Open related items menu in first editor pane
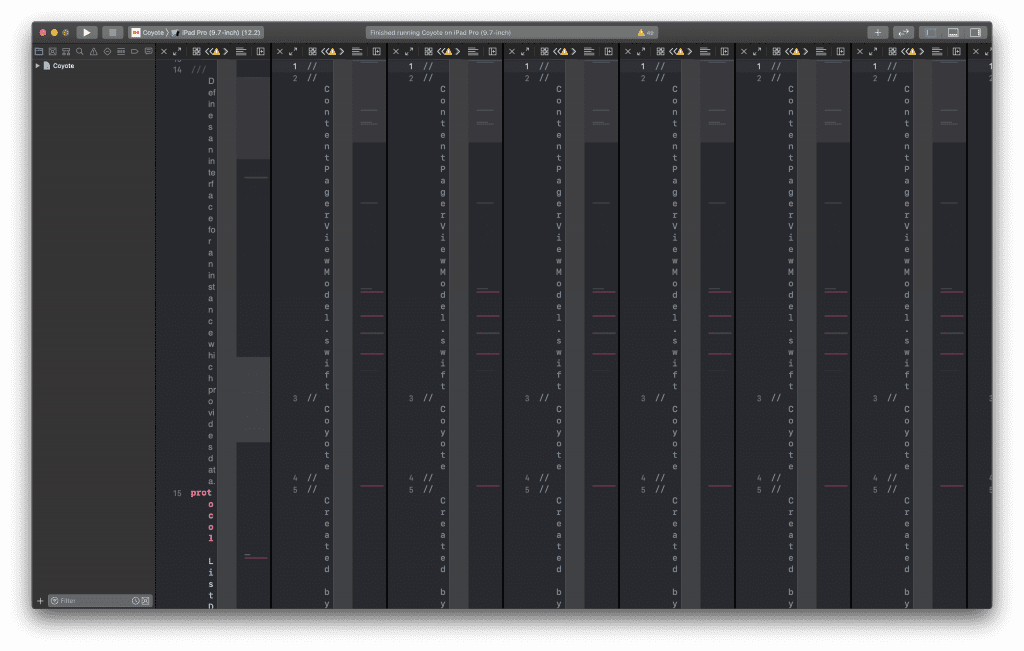Viewport: 1024px width, 651px height. click(196, 52)
